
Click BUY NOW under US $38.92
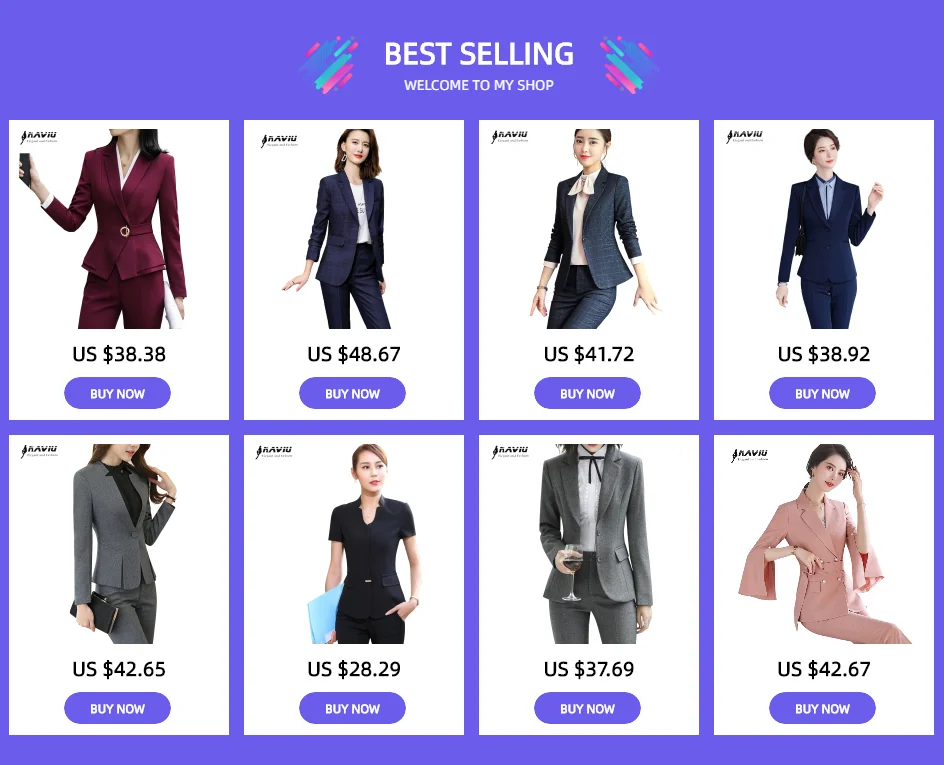(x=822, y=393)
